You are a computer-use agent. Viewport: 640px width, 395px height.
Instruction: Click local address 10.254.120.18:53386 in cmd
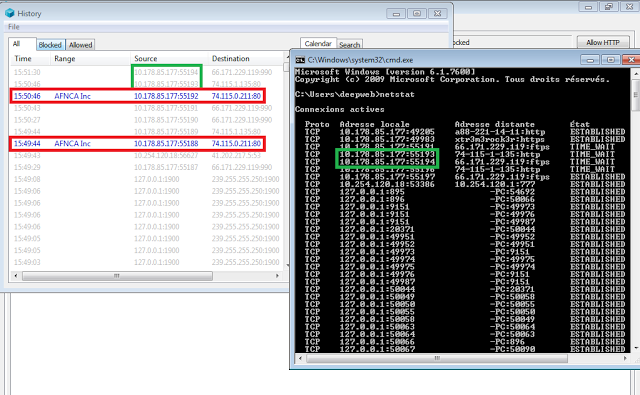(387, 184)
